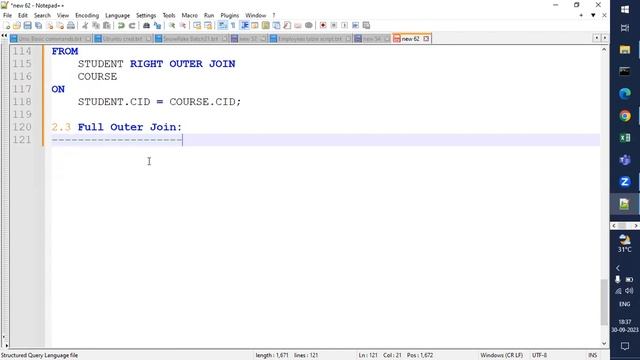The image size is (640, 360).
Task: Switch to the Snowflake Batch21.txt tab
Action: click(191, 39)
